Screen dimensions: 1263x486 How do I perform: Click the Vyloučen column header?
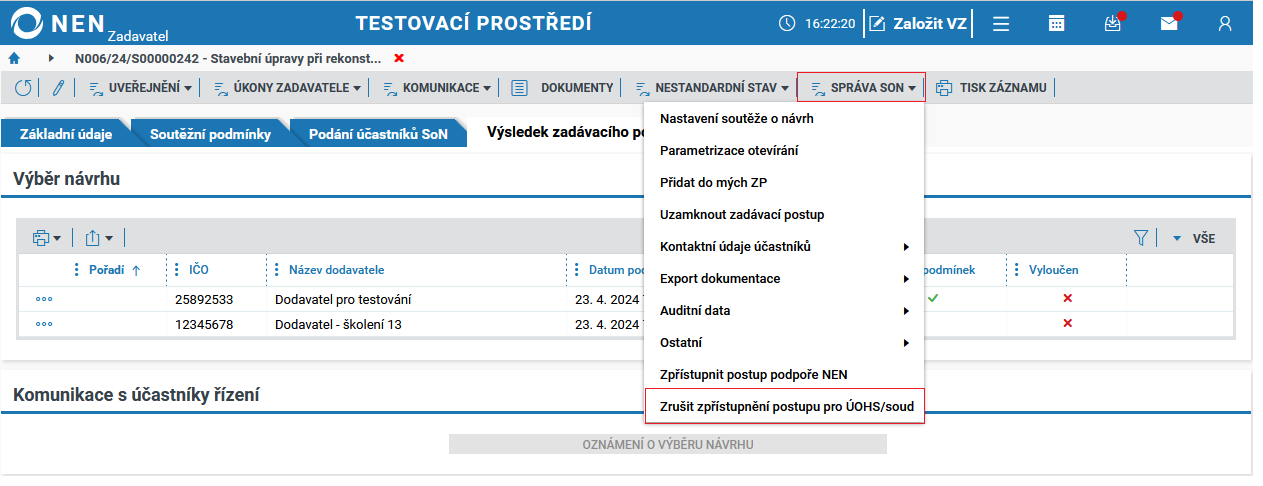pos(1056,270)
